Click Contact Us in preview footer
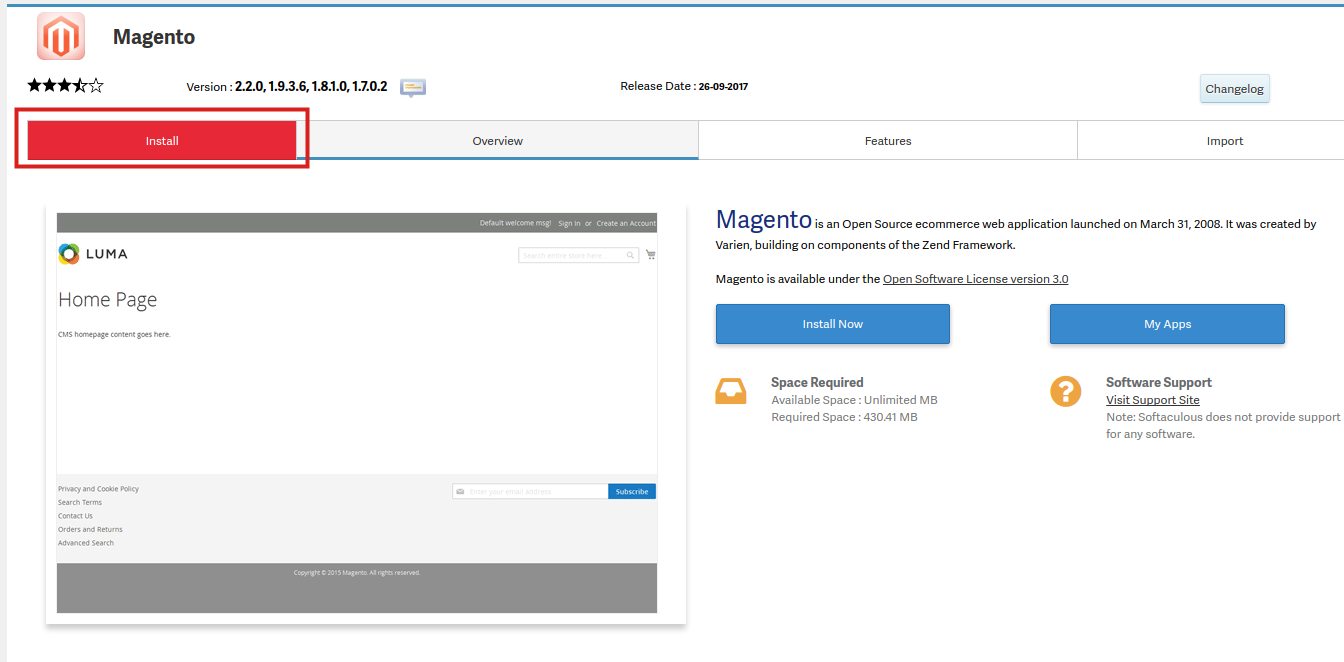Screen dimensions: 1344x662 (x=75, y=516)
